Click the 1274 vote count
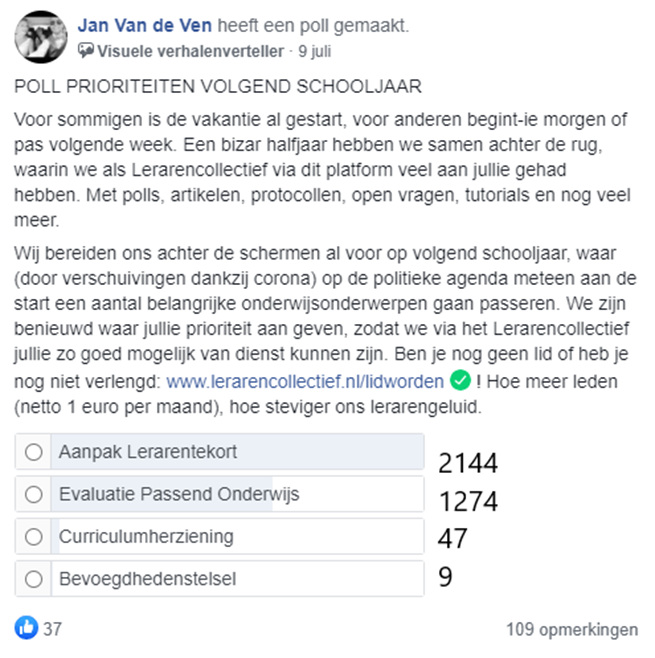This screenshot has width=655, height=658. 468,501
